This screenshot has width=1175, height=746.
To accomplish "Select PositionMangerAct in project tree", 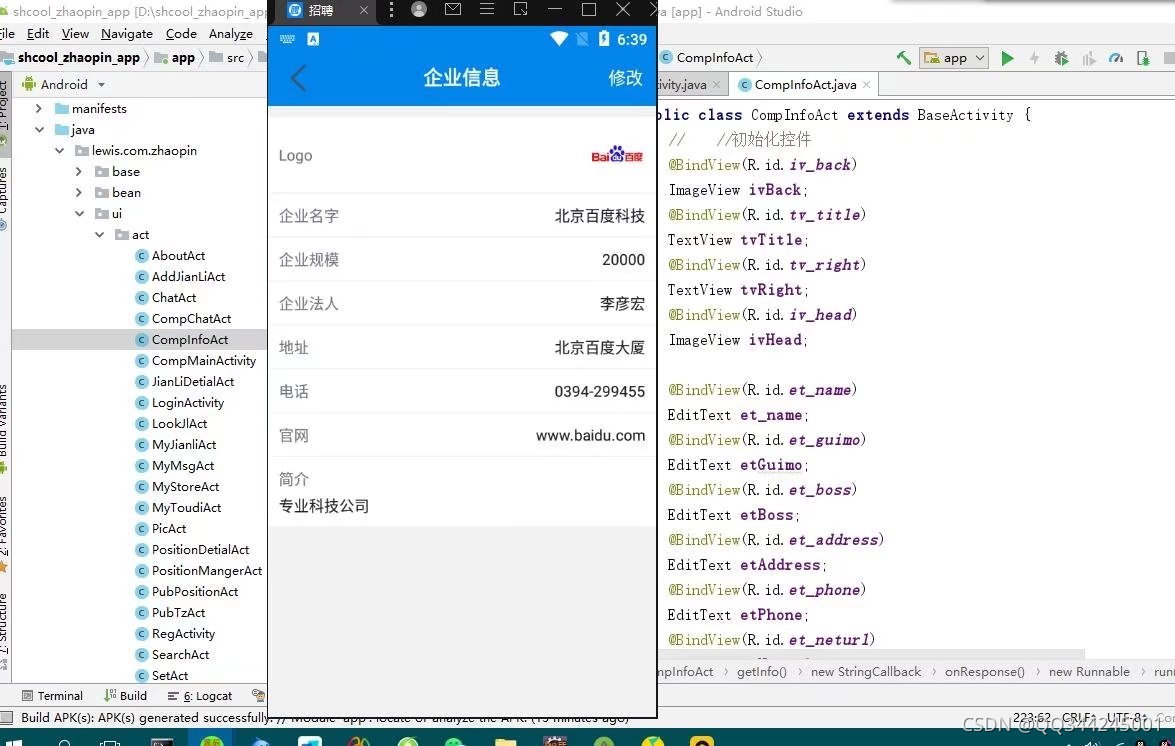I will click(207, 570).
